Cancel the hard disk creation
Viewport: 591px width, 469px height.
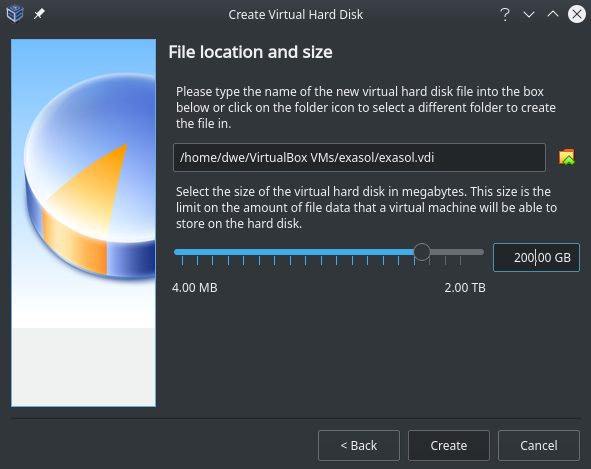click(x=539, y=445)
